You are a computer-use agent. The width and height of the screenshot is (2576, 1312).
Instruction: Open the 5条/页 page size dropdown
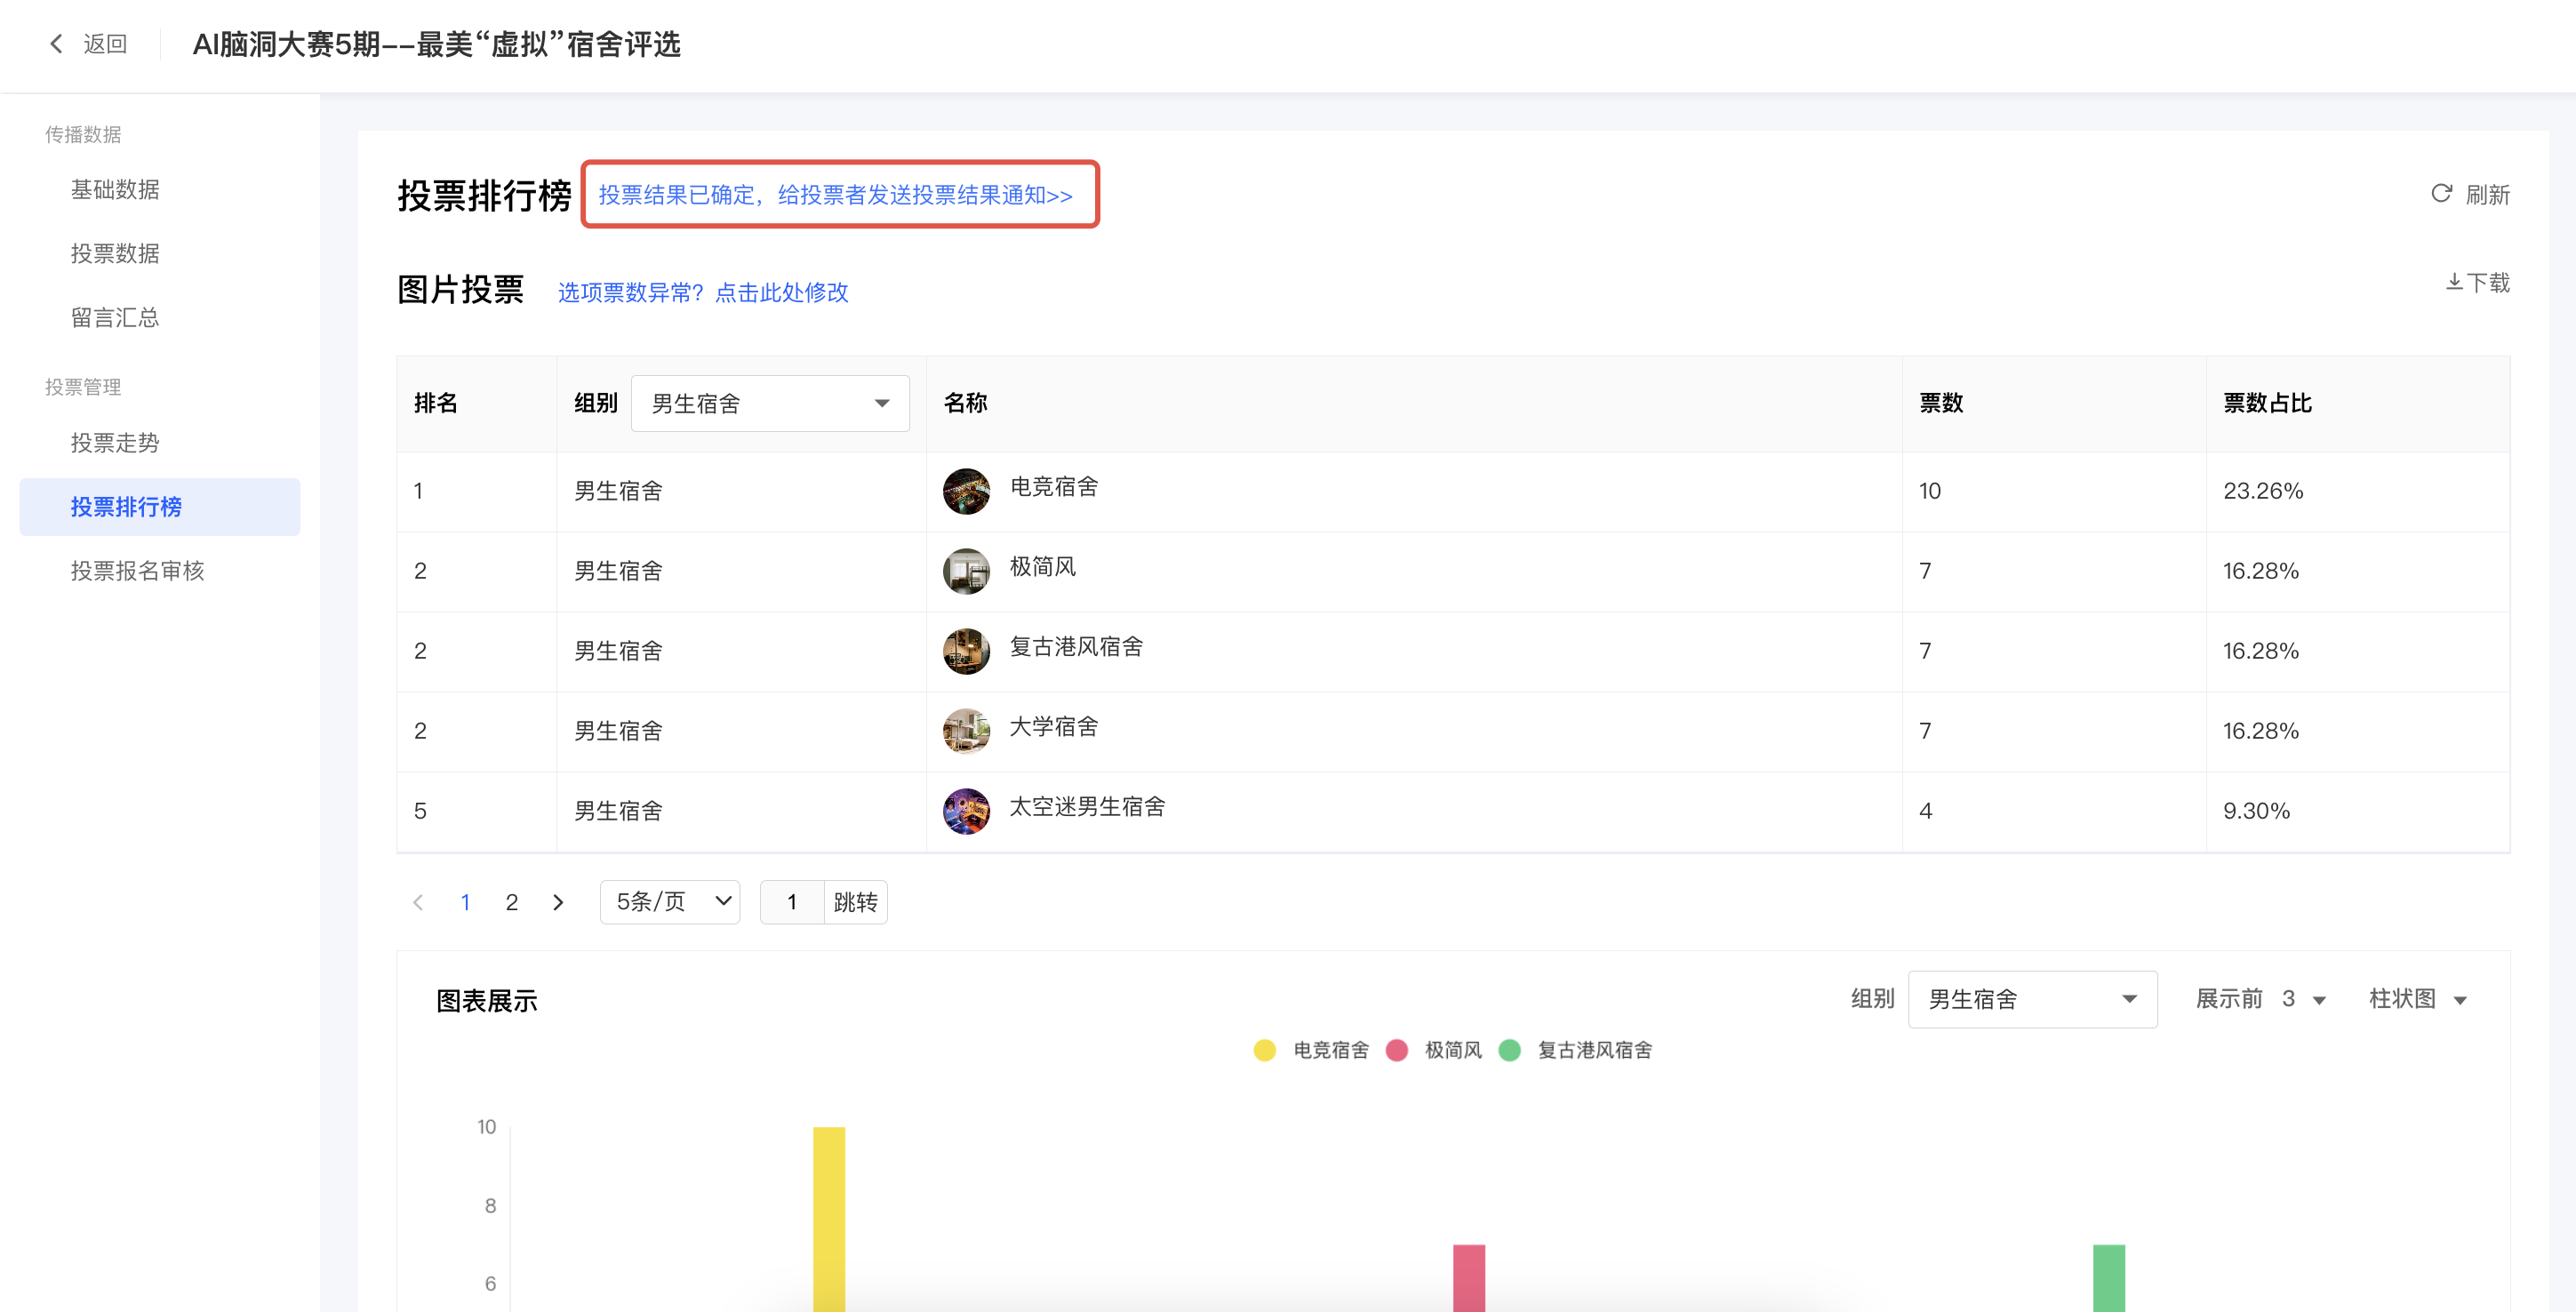(670, 902)
